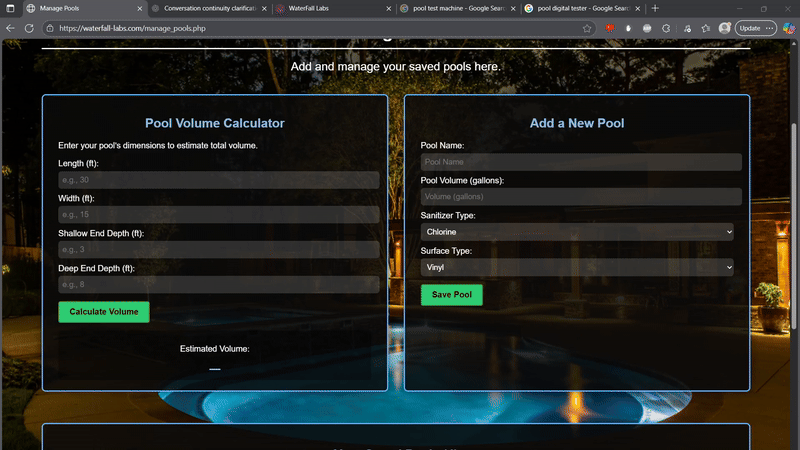Click the Deep End Depth input field
Screen dimensions: 800x450
pyautogui.click(x=218, y=285)
